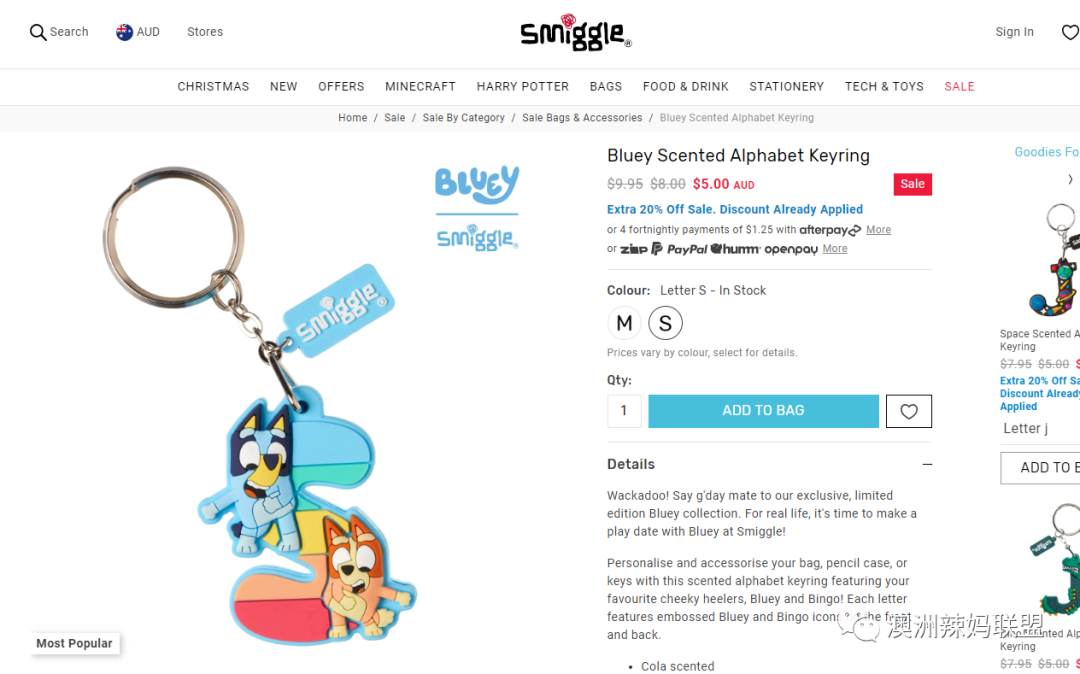Viewport: 1080px width, 674px height.
Task: Click the Smiggle logo
Action: point(576,32)
